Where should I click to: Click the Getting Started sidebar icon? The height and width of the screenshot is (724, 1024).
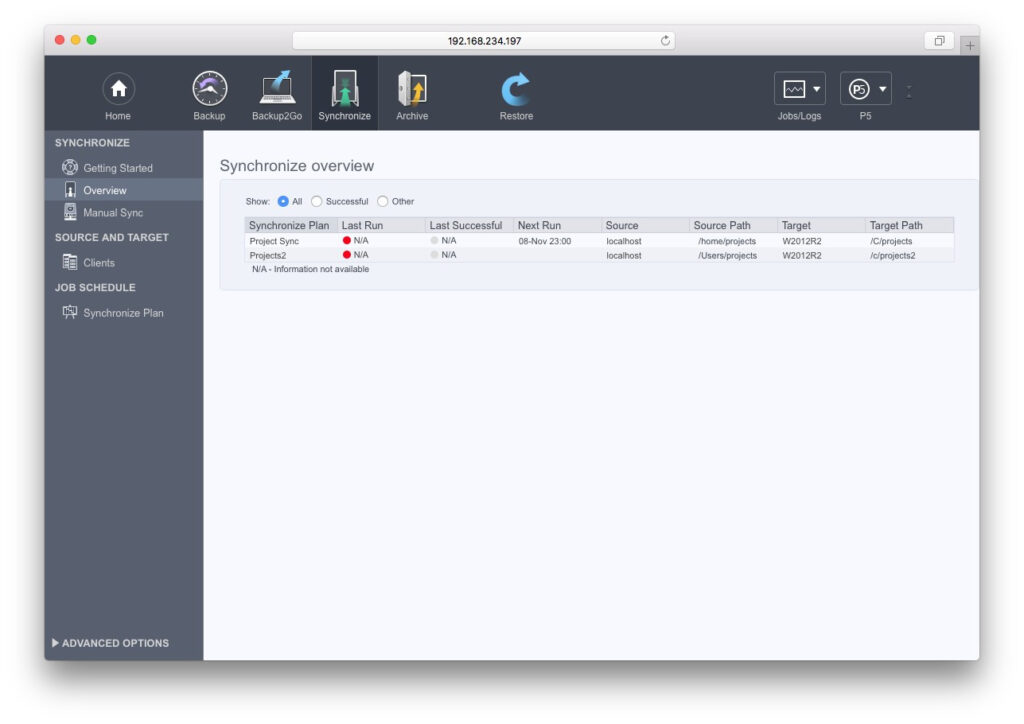tap(70, 168)
